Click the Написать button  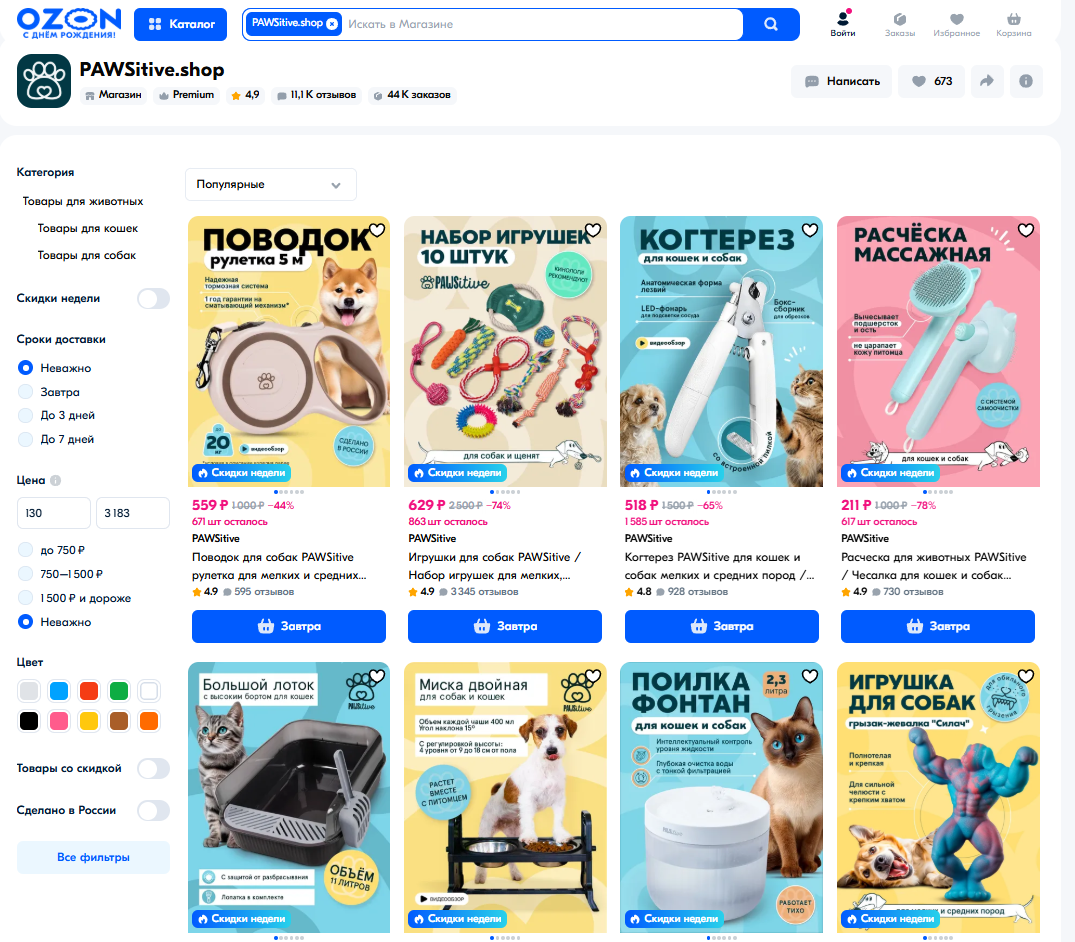[842, 81]
